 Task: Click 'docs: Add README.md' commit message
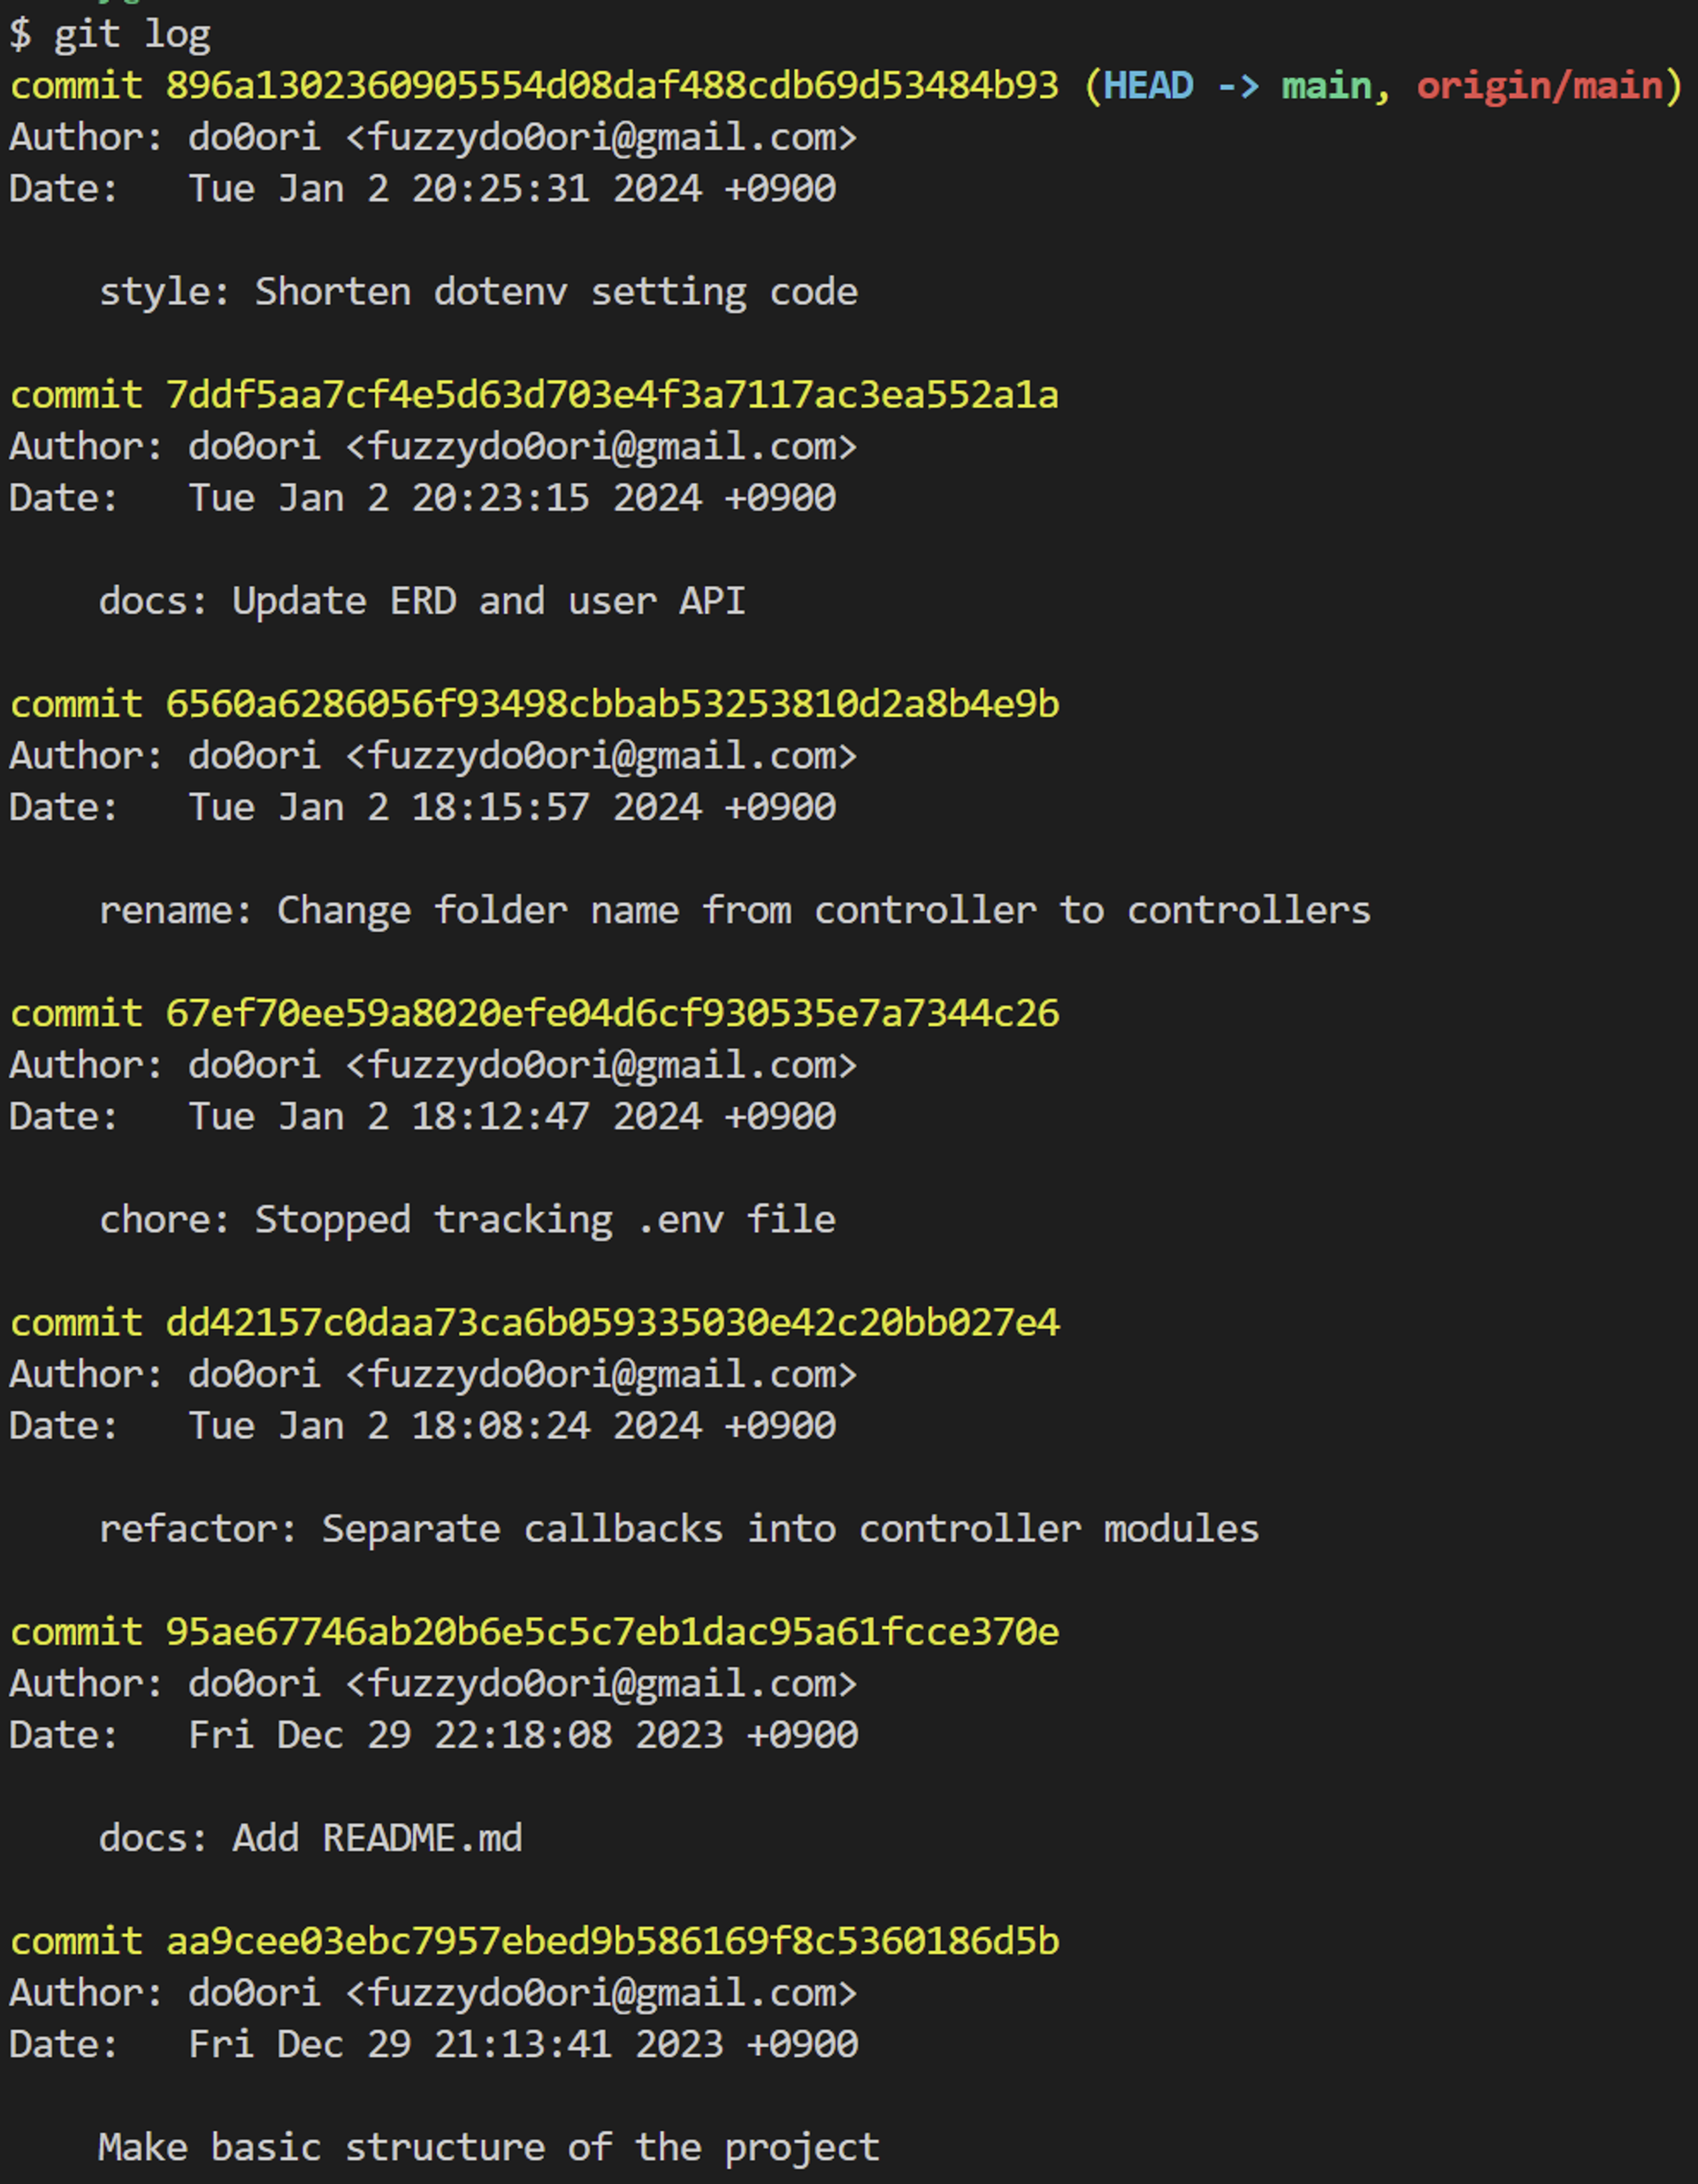tap(311, 1838)
